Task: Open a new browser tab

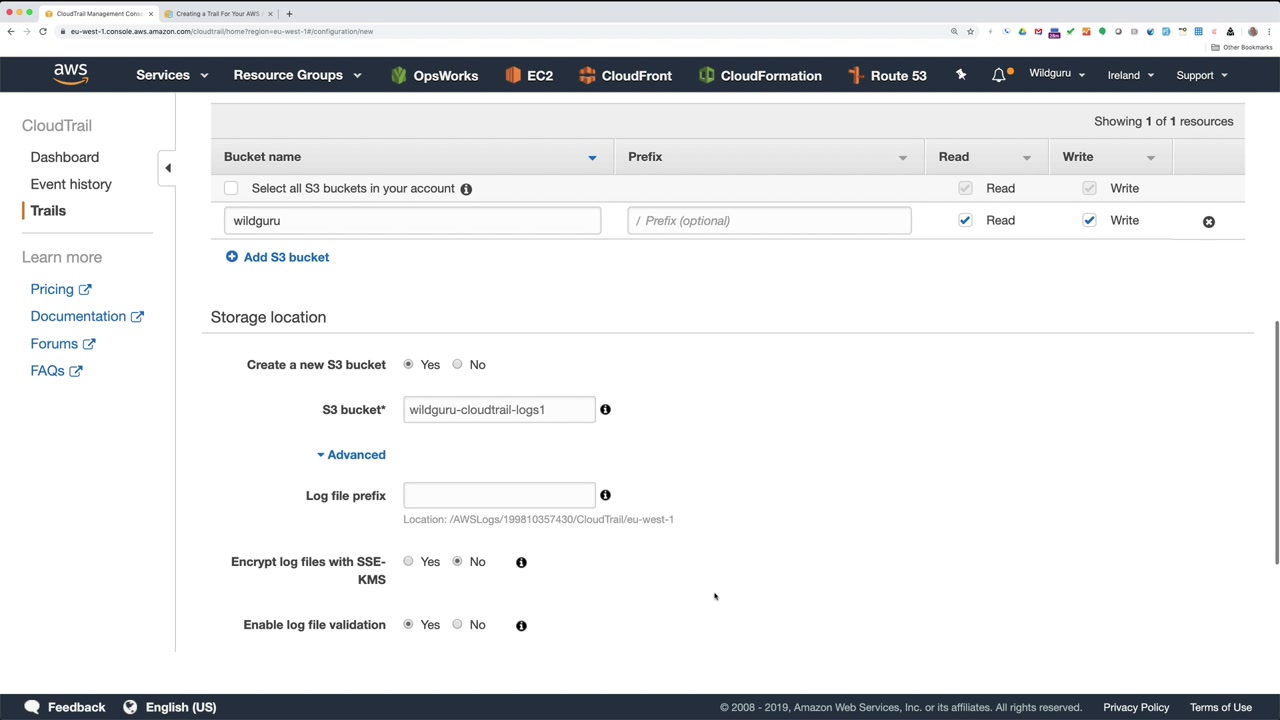Action: point(289,14)
